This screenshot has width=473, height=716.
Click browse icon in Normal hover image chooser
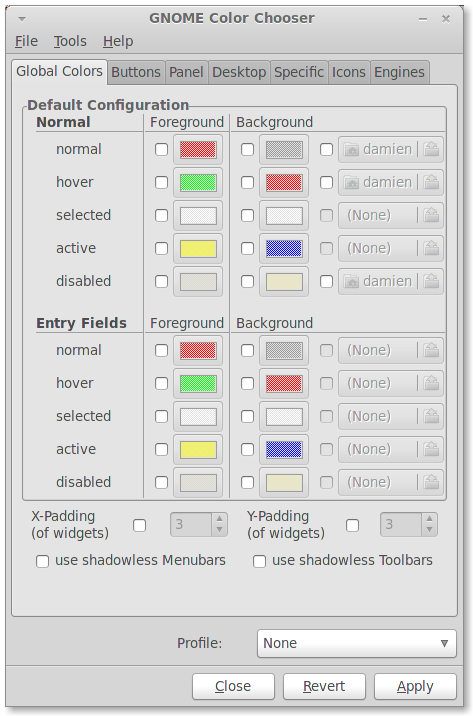pyautogui.click(x=431, y=182)
